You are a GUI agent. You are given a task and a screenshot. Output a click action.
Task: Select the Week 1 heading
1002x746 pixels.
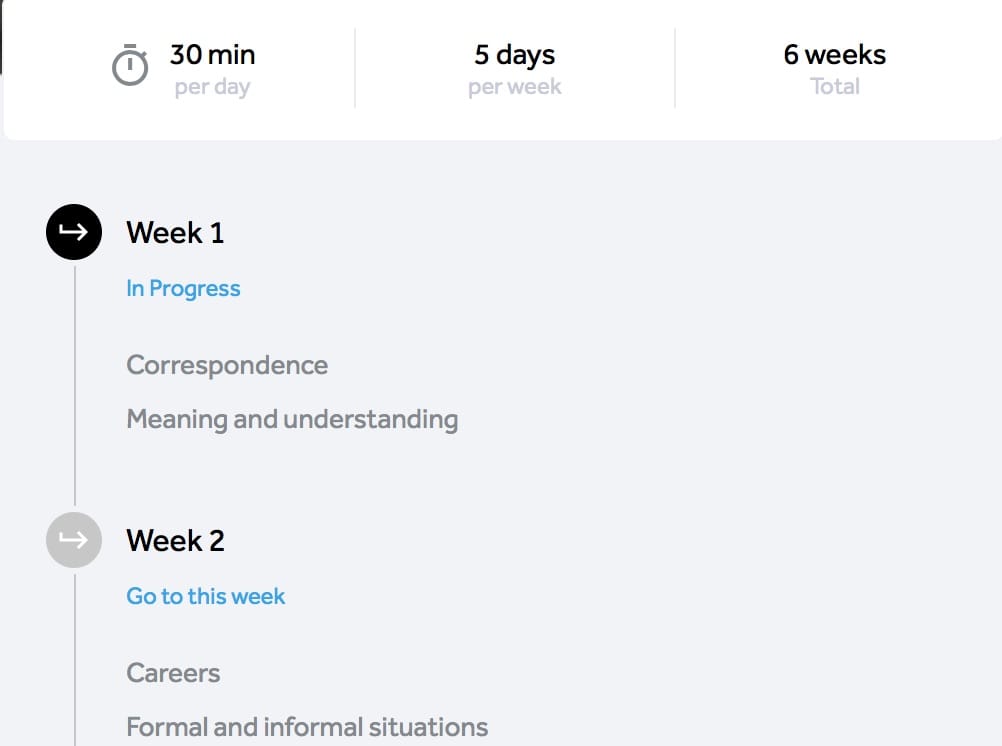click(175, 233)
